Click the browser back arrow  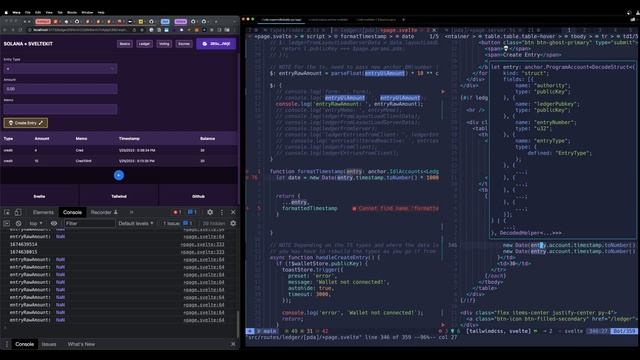tap(5, 30)
